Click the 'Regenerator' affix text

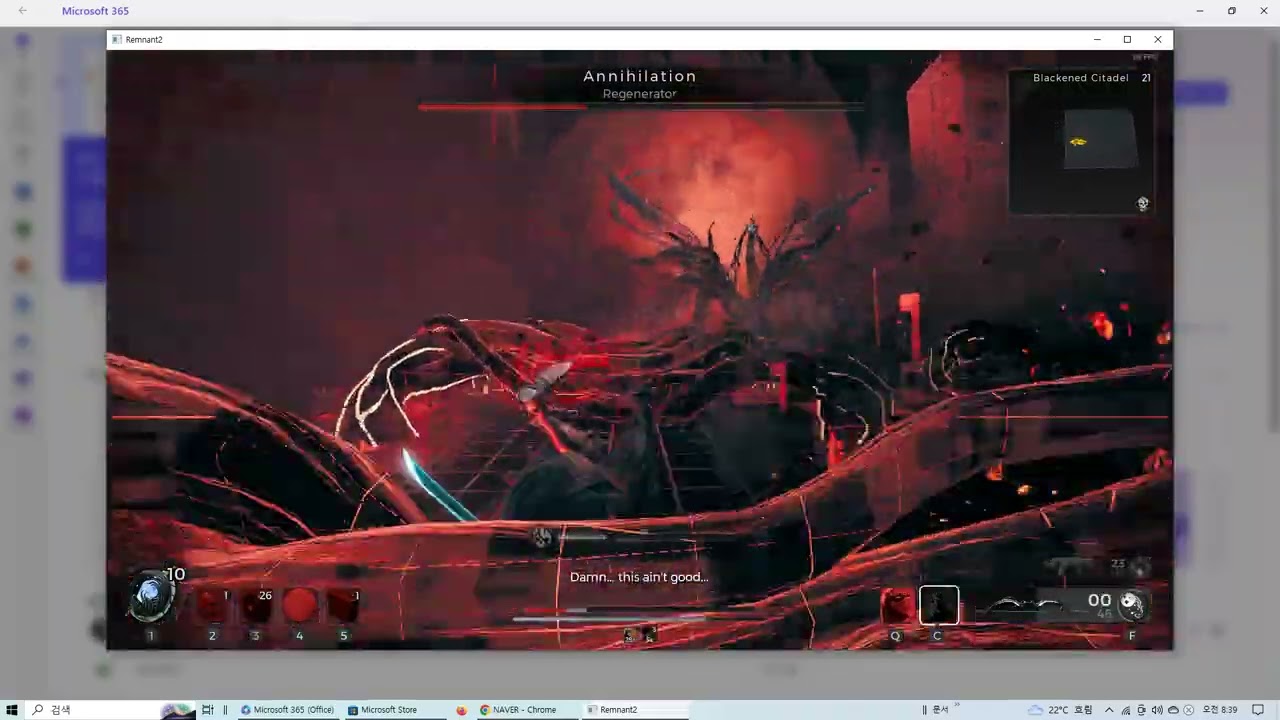click(x=640, y=94)
